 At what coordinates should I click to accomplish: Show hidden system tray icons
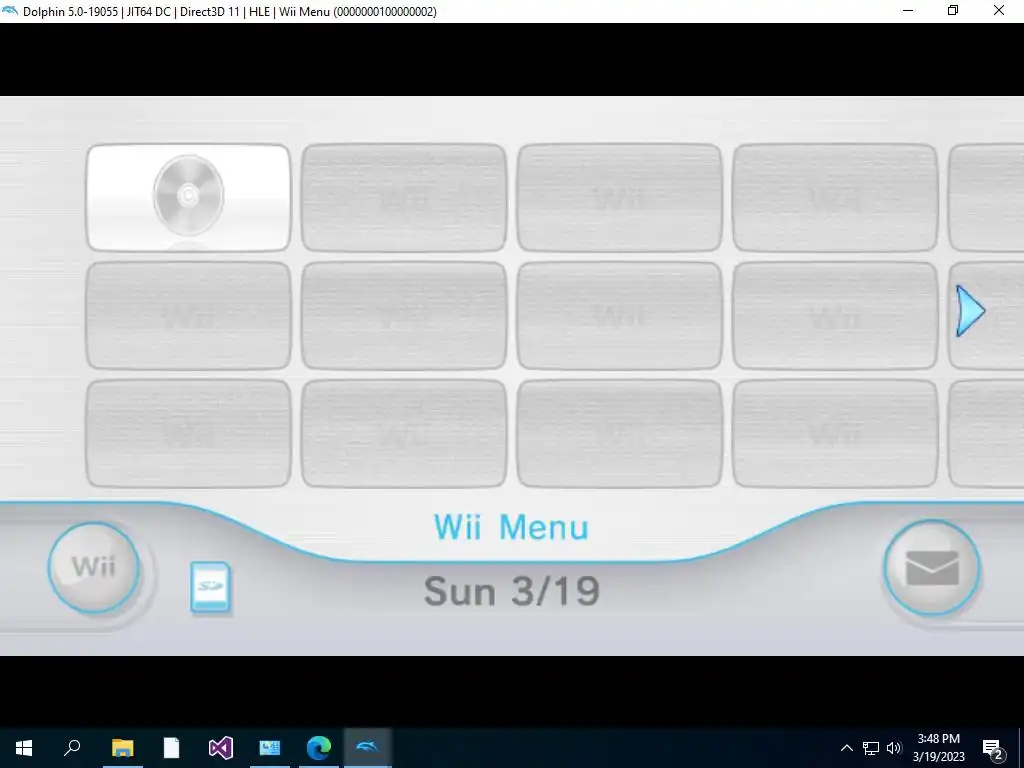[846, 748]
